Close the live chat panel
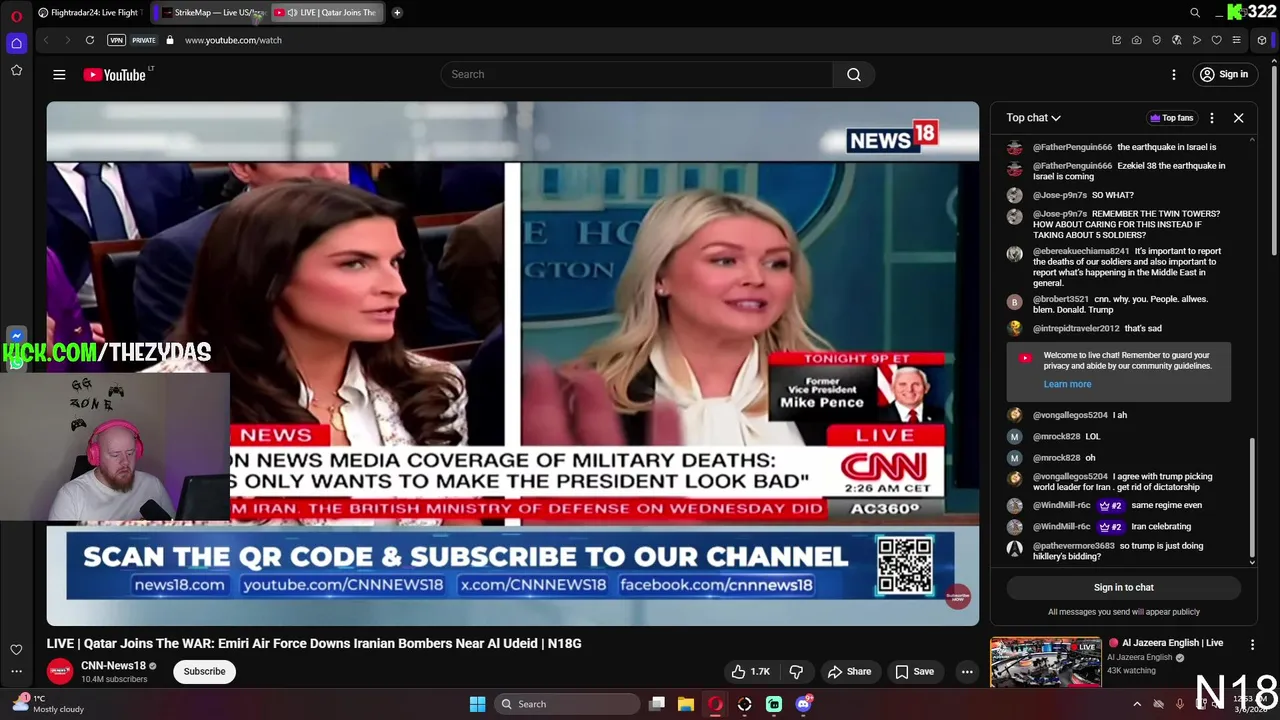This screenshot has width=1280, height=720. click(1238, 118)
